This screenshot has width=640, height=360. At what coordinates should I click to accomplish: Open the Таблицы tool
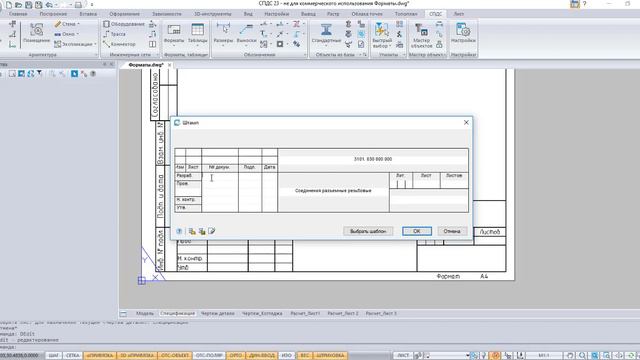[x=198, y=33]
